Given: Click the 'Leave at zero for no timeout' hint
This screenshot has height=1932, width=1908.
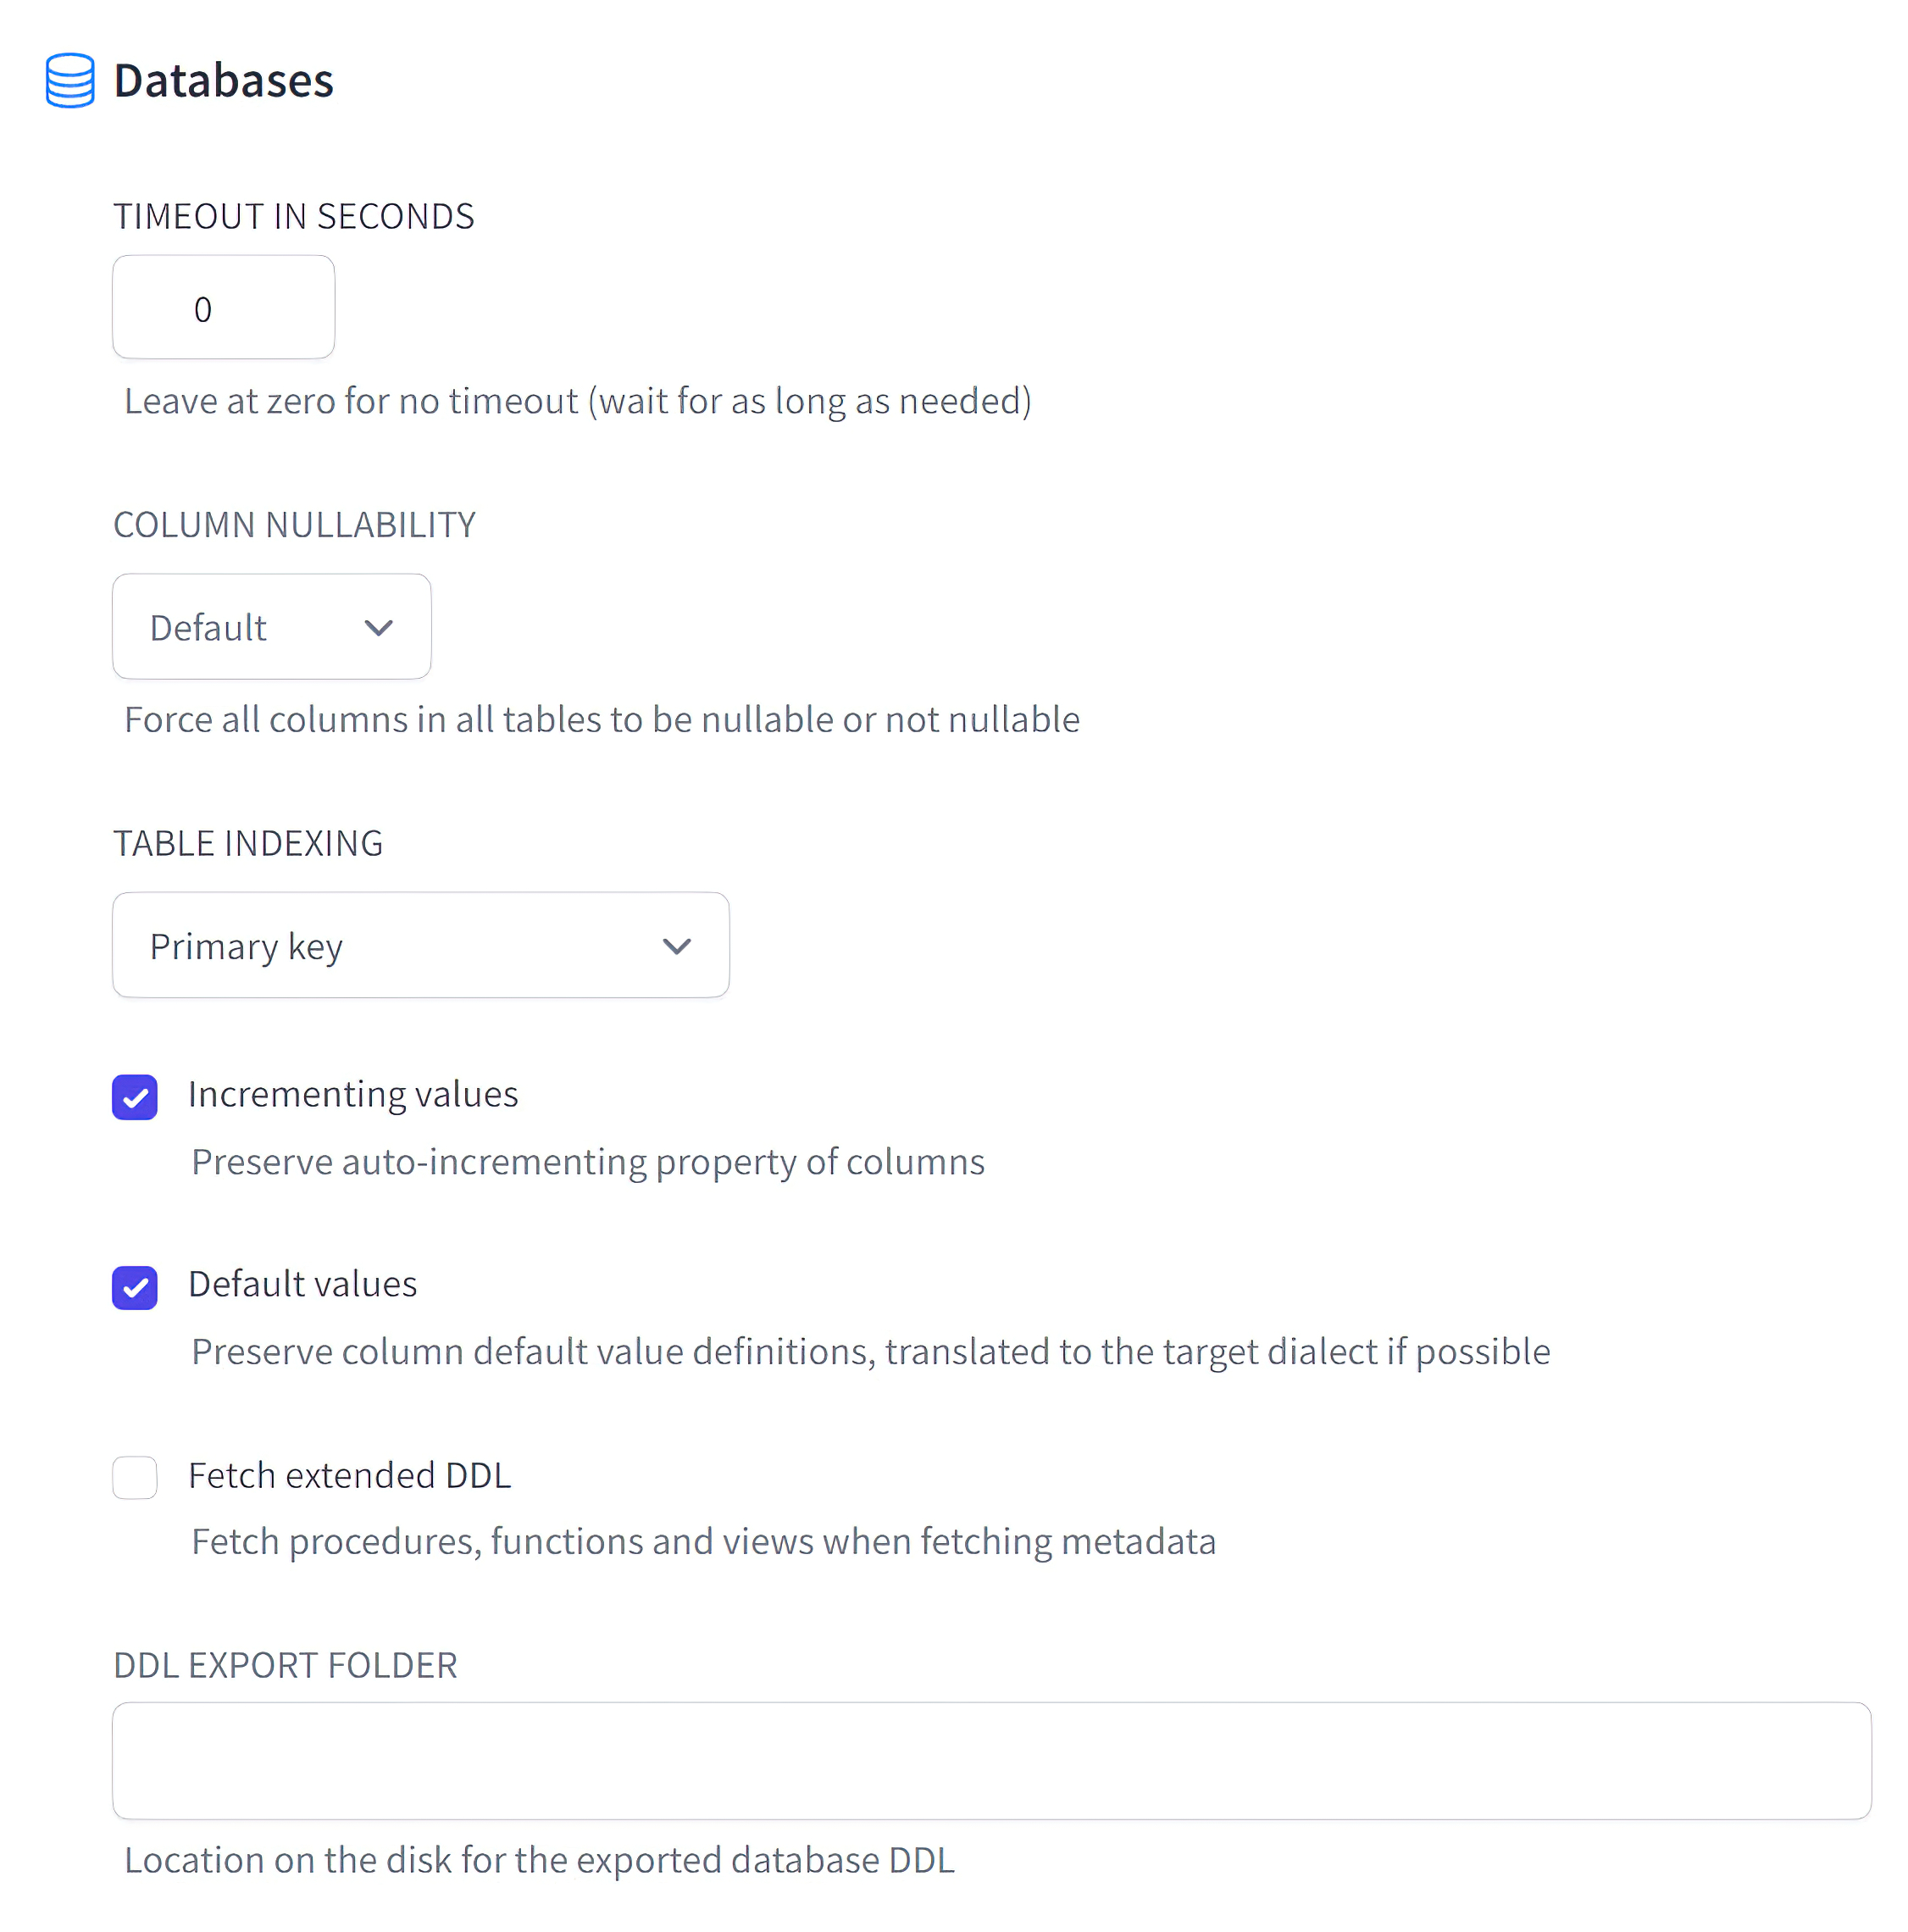Looking at the screenshot, I should [577, 401].
